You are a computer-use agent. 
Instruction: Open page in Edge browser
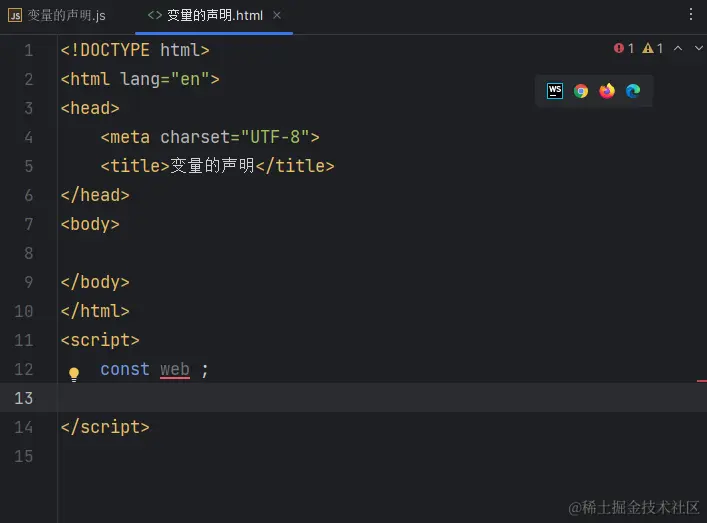coord(633,91)
